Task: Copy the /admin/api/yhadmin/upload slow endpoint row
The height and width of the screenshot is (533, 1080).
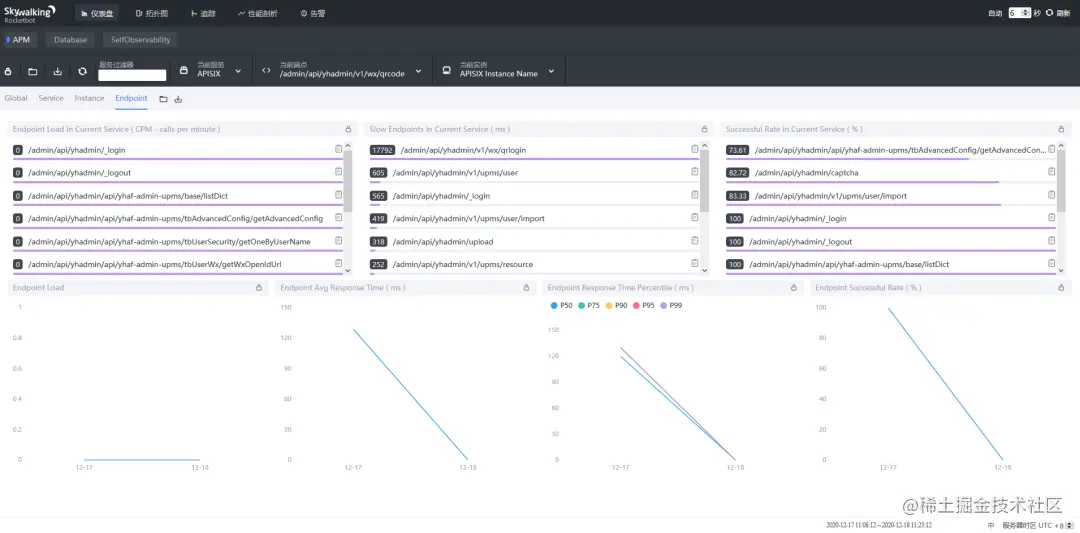Action: coord(695,240)
